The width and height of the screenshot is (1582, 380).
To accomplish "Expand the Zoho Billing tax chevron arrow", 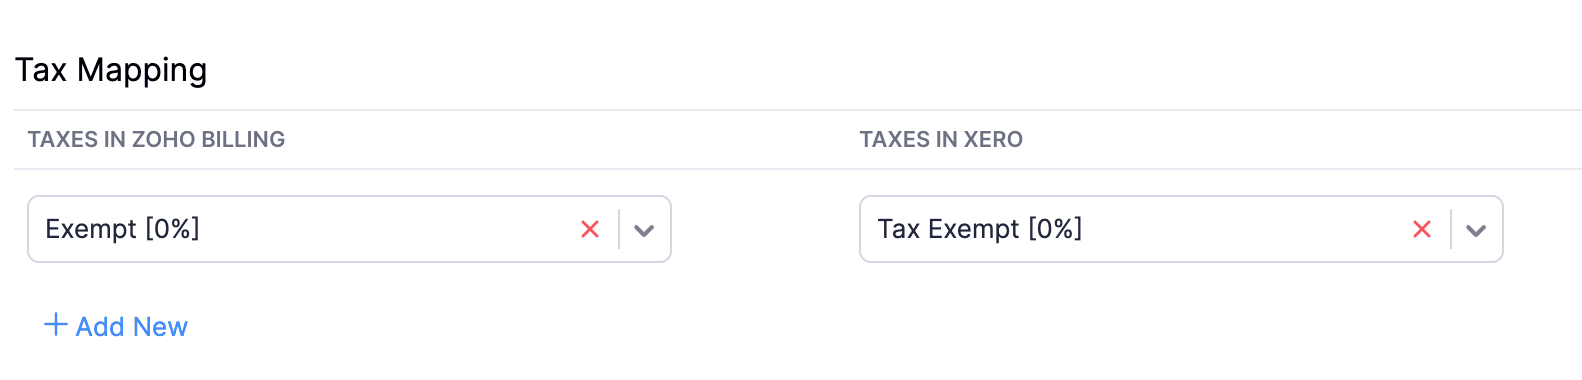I will point(644,230).
